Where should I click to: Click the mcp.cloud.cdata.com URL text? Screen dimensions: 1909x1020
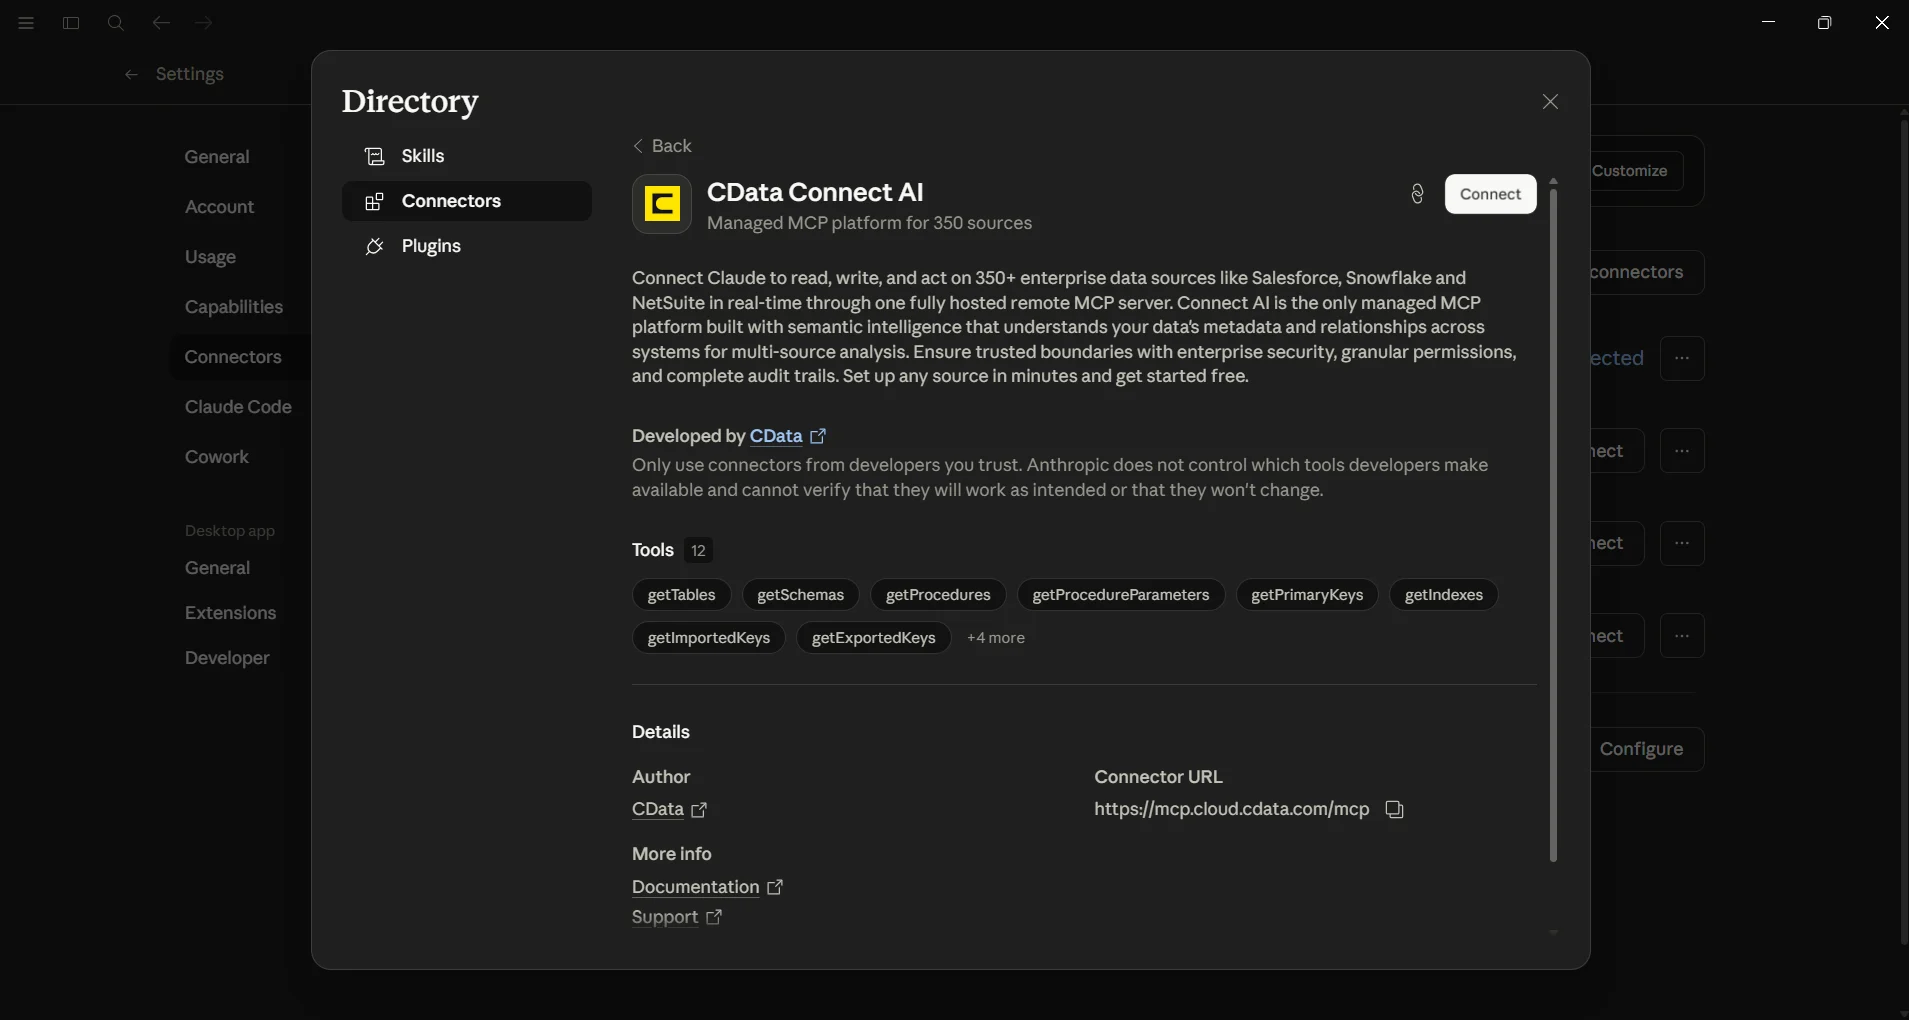pos(1231,809)
